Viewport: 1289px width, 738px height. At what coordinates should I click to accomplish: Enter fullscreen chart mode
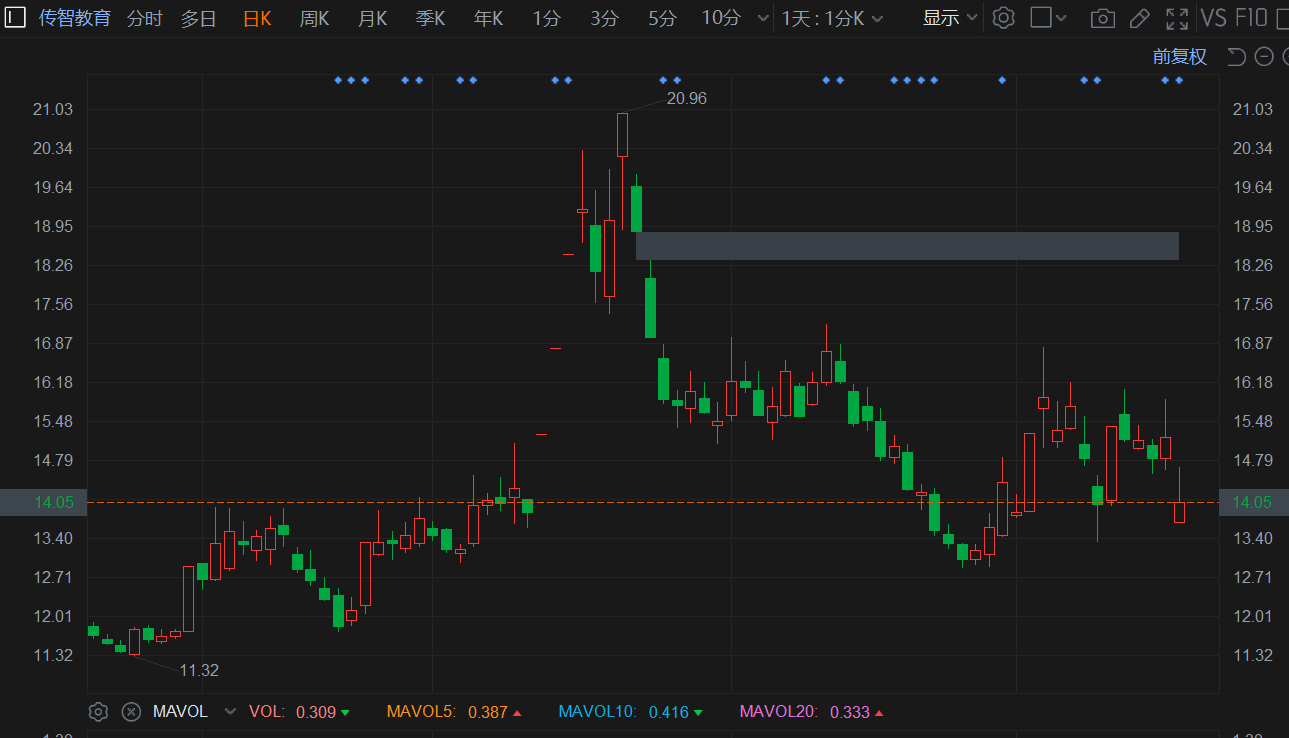[x=1177, y=18]
